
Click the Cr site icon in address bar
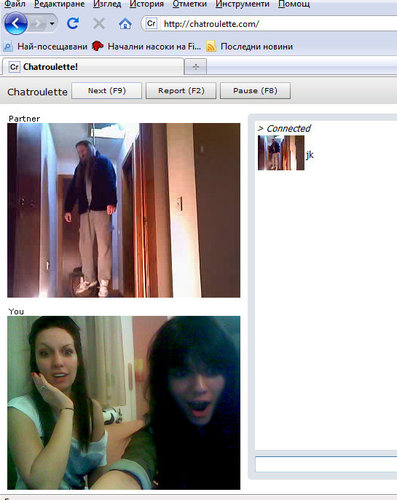pyautogui.click(x=151, y=24)
